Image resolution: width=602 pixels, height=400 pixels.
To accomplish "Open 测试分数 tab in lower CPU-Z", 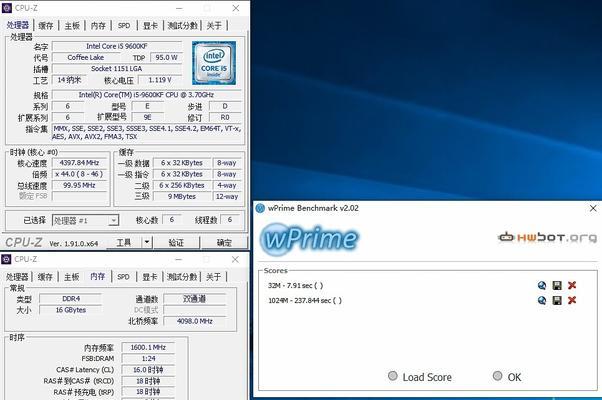I will pyautogui.click(x=182, y=277).
